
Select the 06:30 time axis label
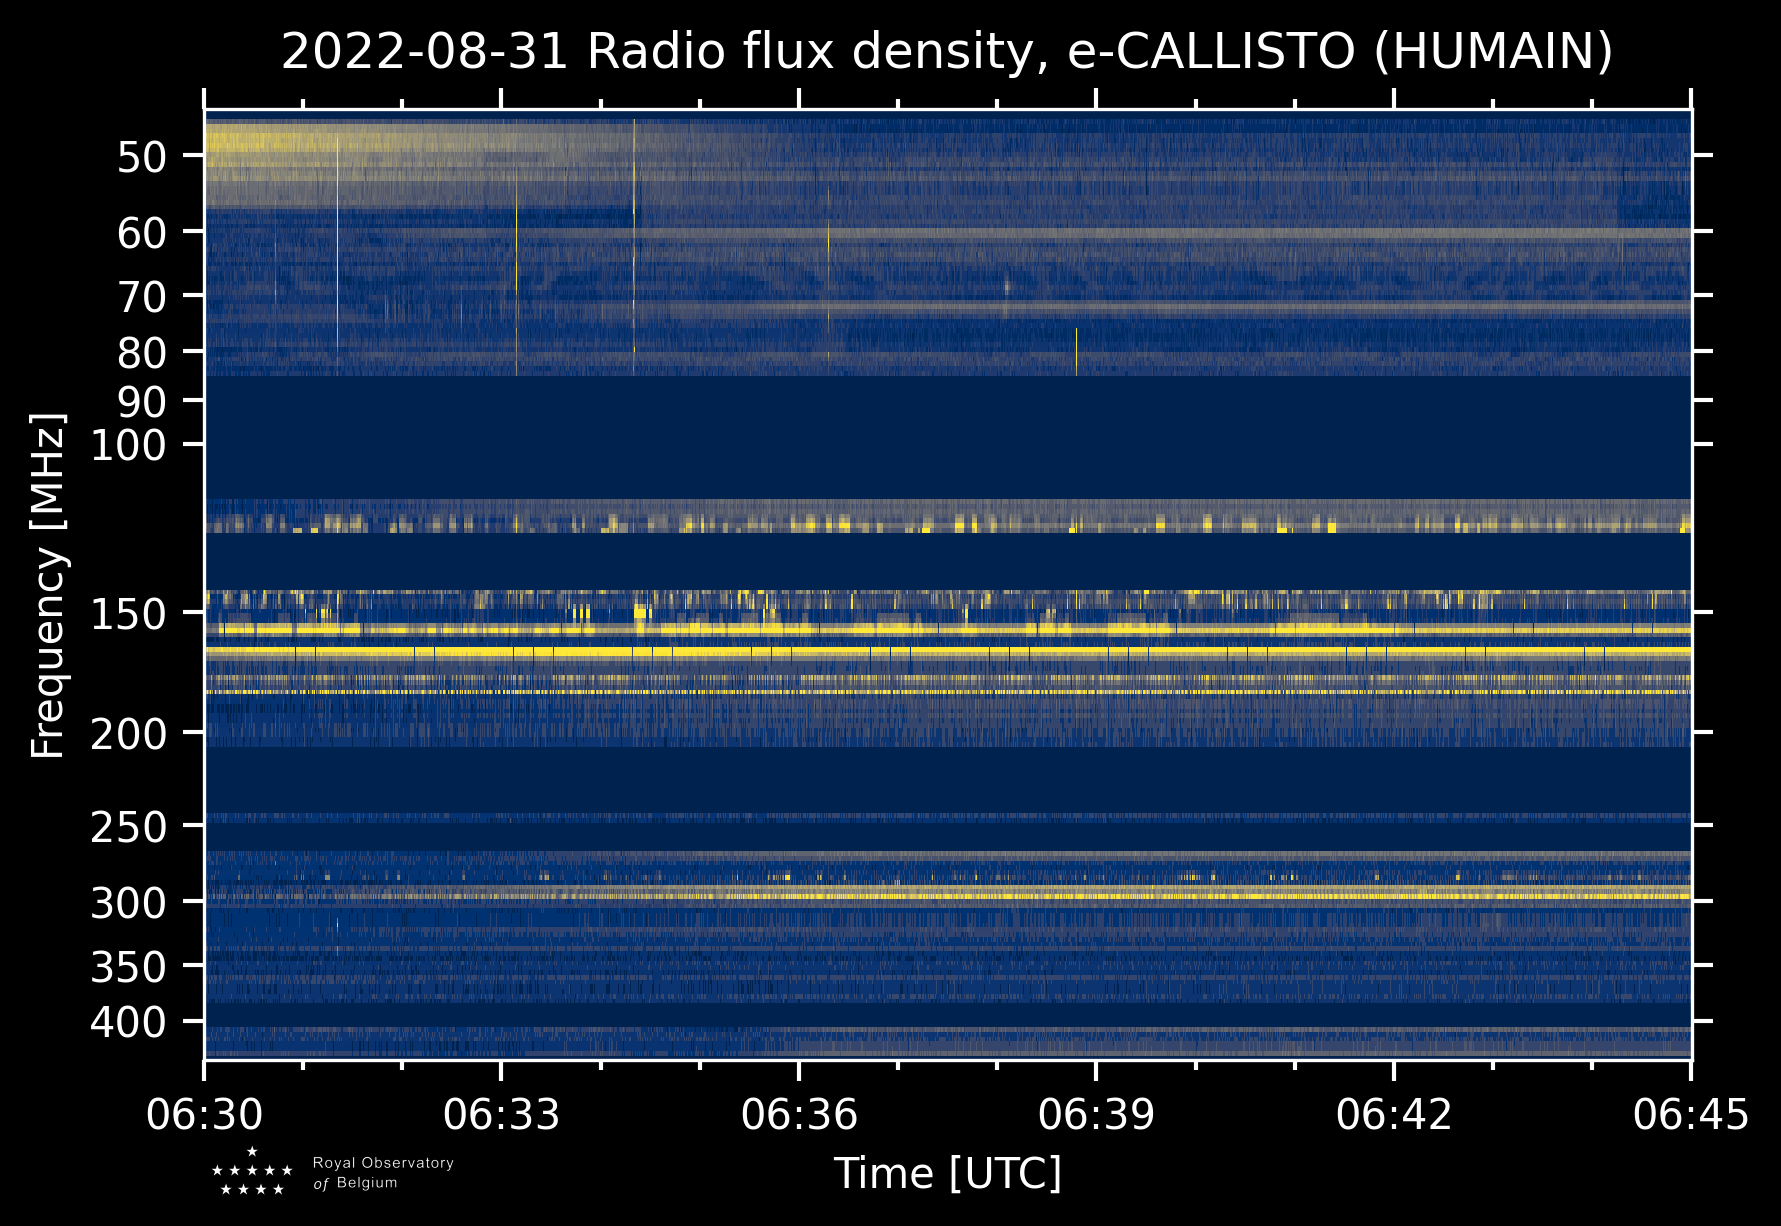205,1114
